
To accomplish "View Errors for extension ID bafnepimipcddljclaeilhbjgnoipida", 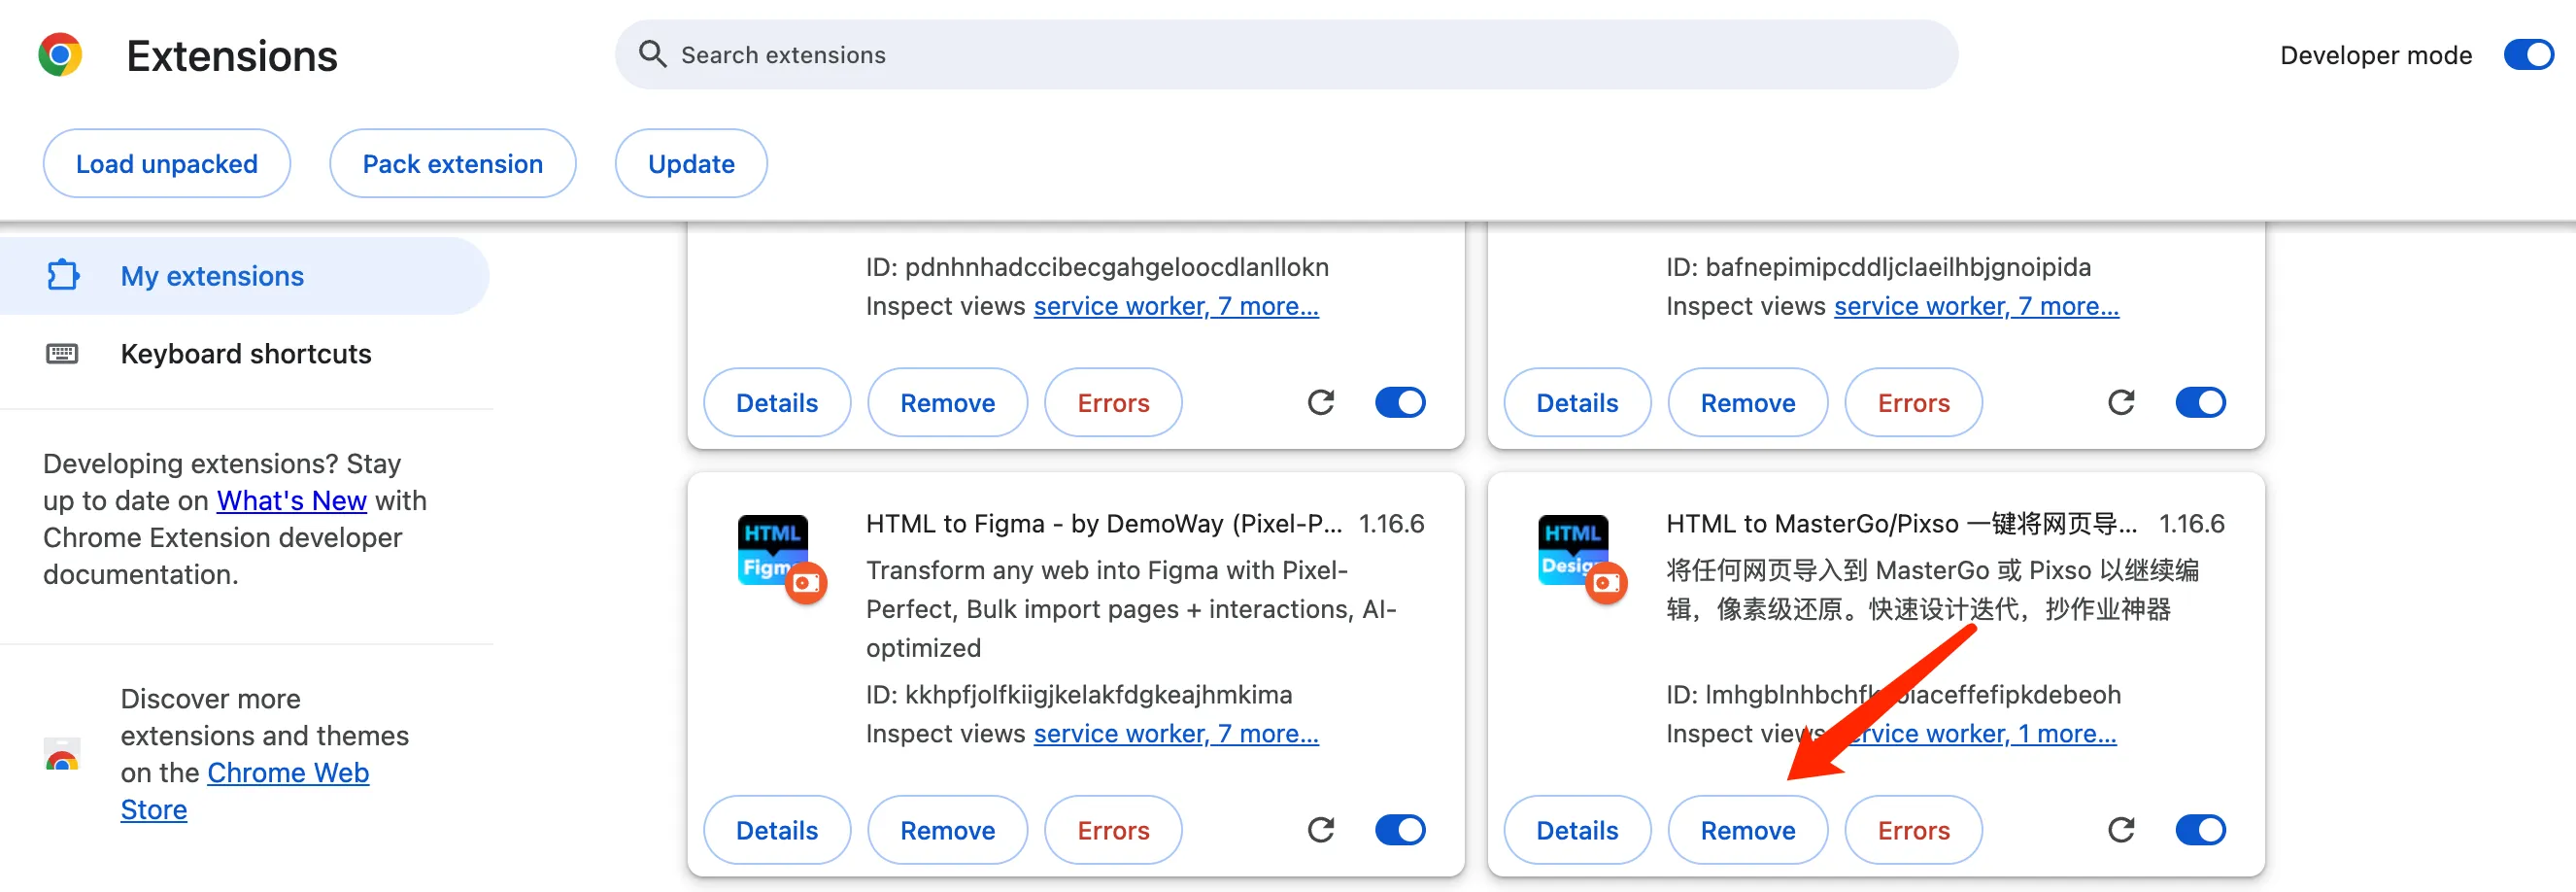I will 1913,402.
